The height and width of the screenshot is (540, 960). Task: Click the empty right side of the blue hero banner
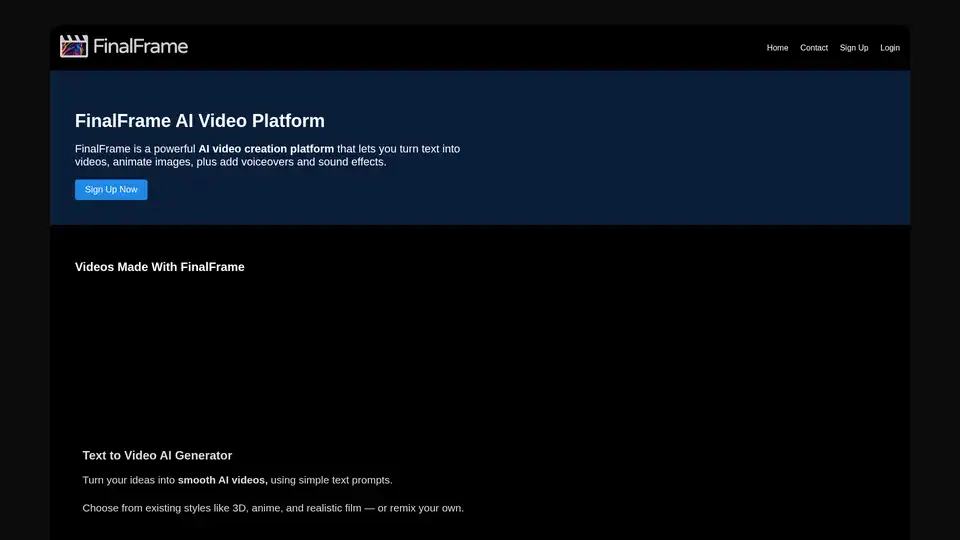coord(700,150)
